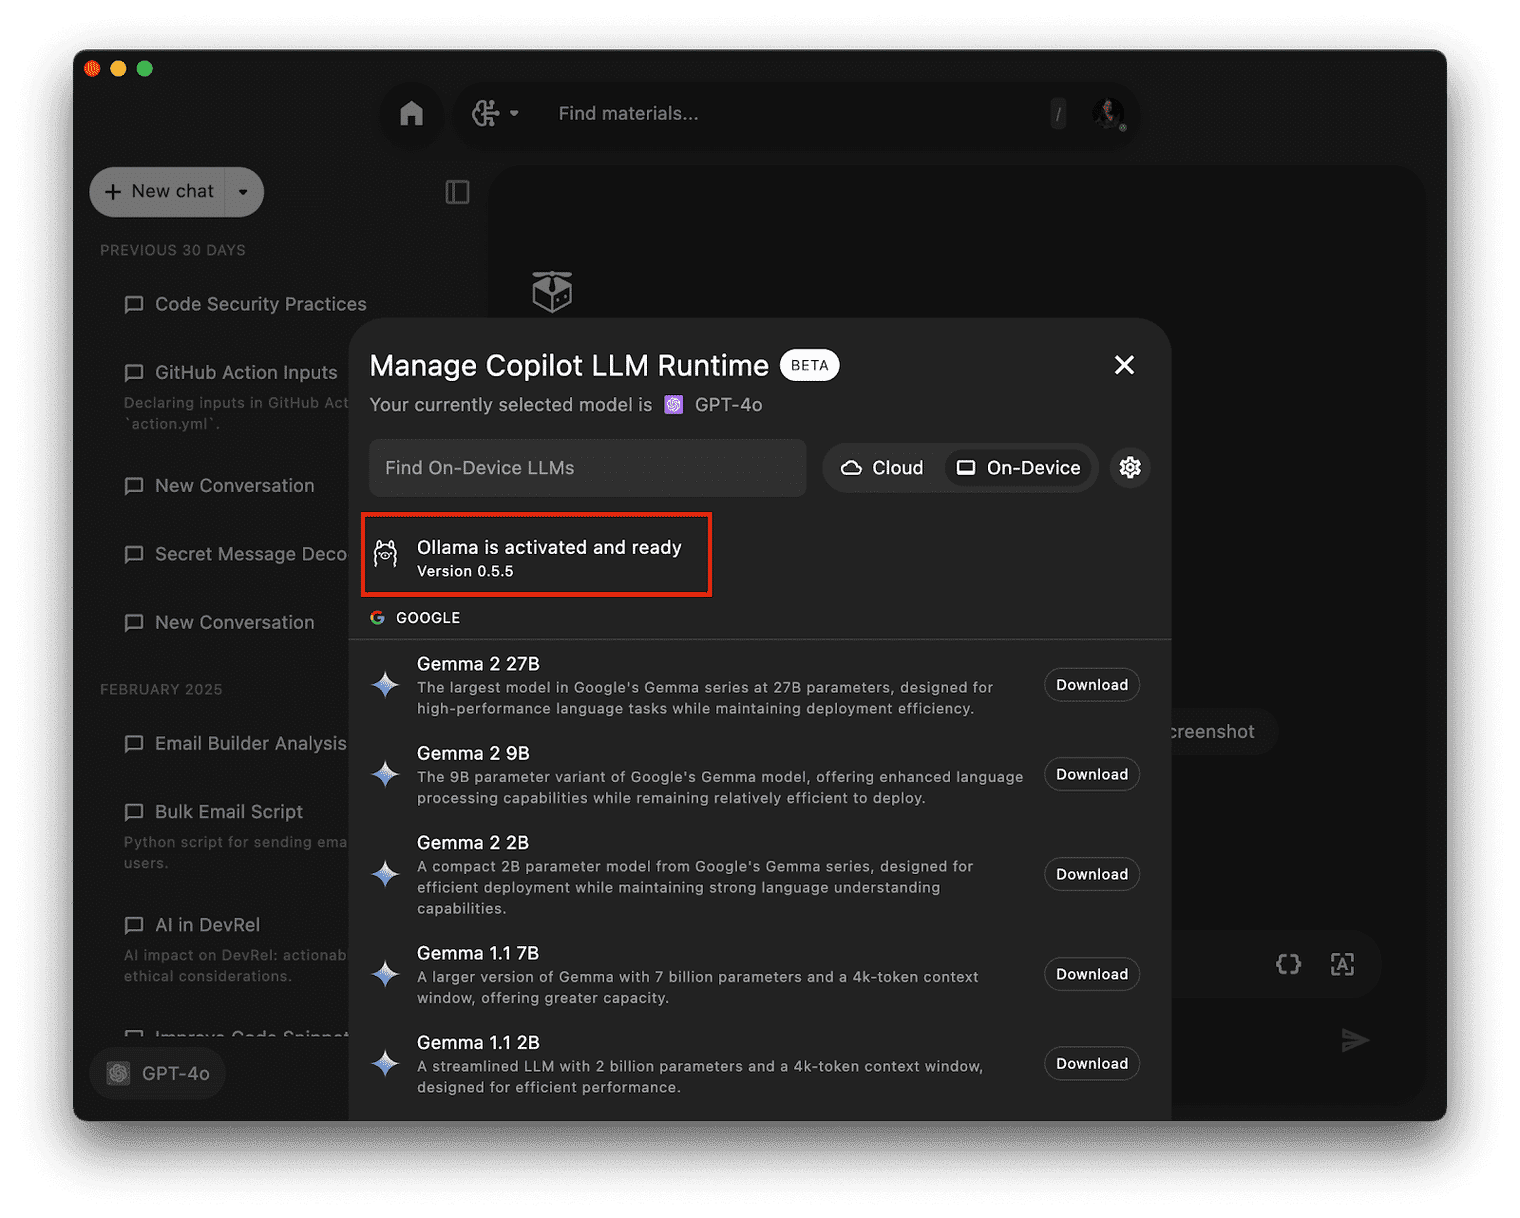Switch to the Cloud models tab
Image resolution: width=1520 pixels, height=1218 pixels.
click(x=882, y=468)
